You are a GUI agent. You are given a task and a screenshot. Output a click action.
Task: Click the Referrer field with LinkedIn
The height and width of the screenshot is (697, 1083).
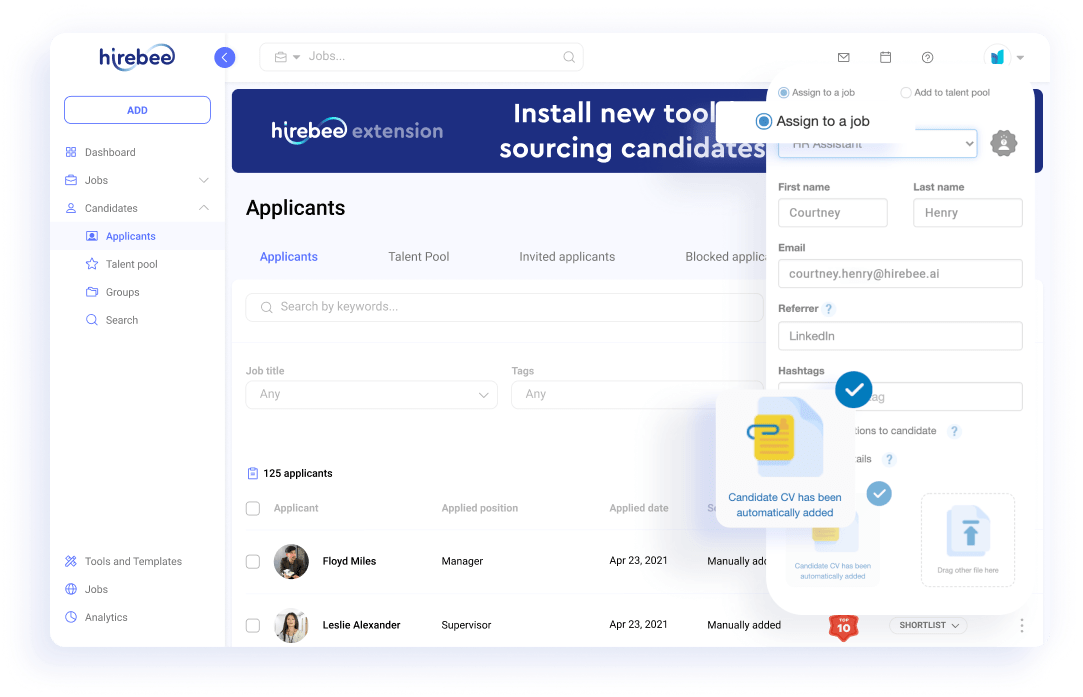[x=900, y=336]
